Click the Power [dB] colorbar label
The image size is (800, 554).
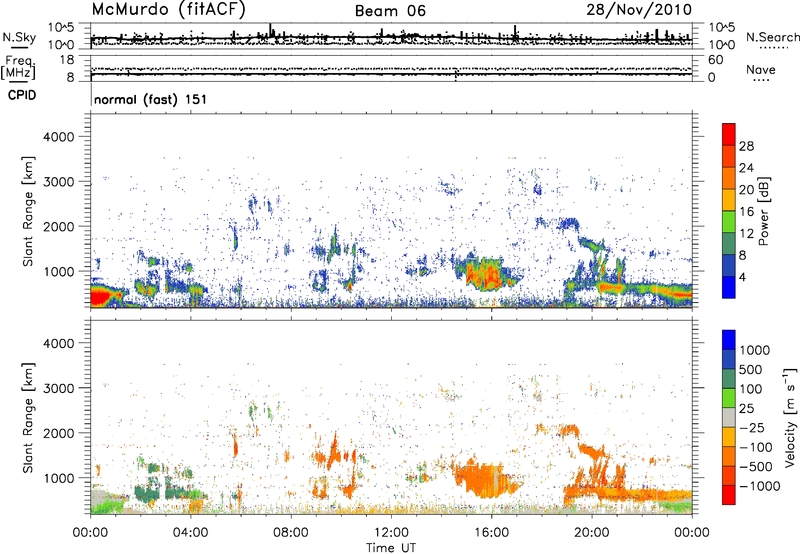point(764,212)
